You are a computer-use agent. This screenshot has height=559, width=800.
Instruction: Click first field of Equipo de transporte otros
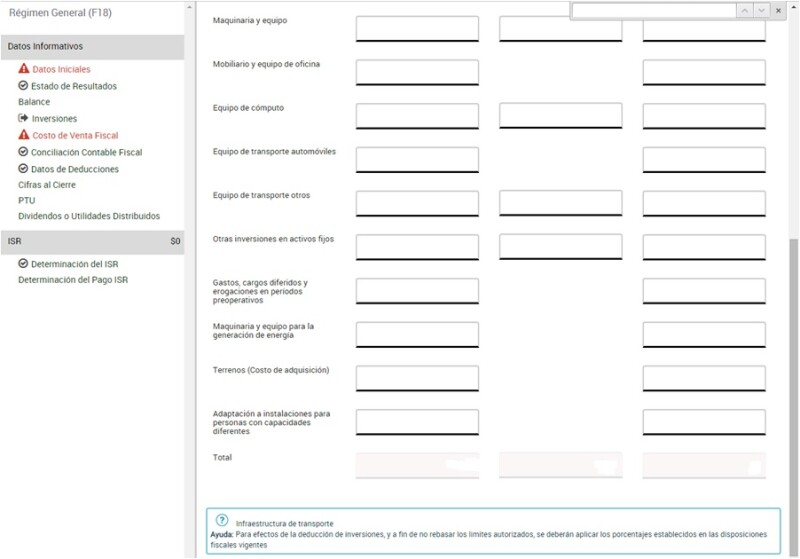417,204
